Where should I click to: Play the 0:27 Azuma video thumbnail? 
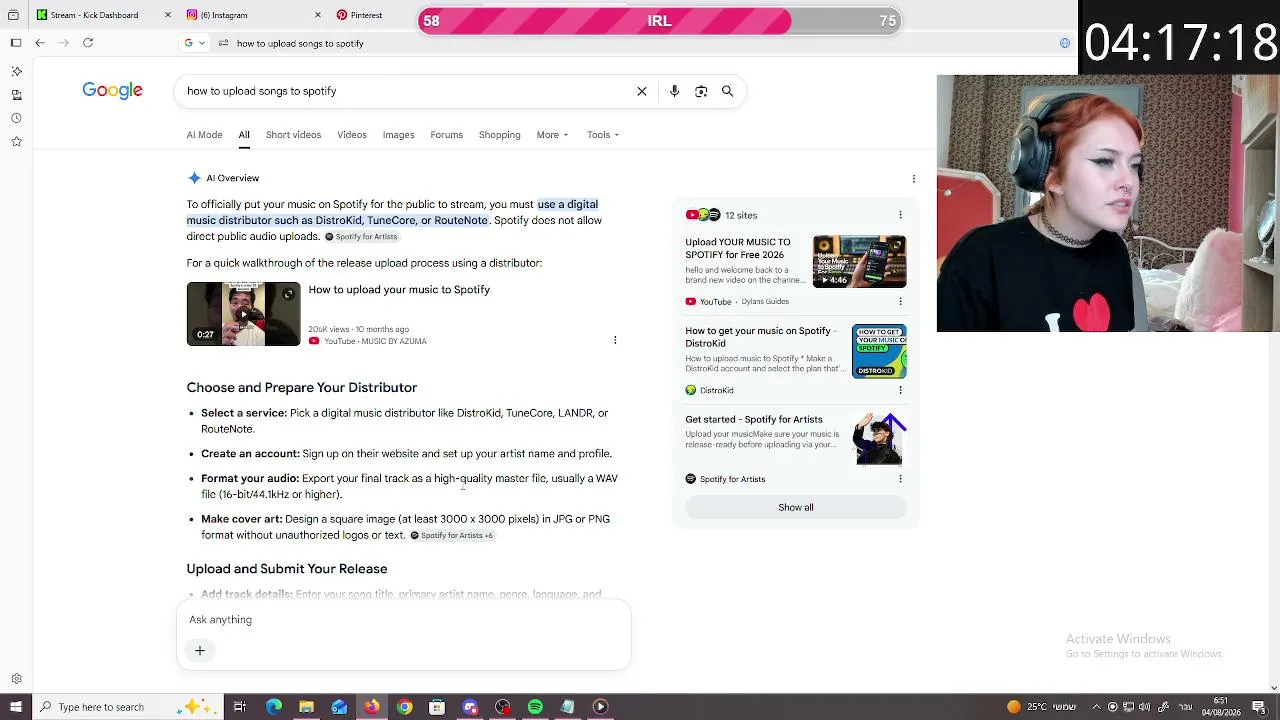click(243, 314)
